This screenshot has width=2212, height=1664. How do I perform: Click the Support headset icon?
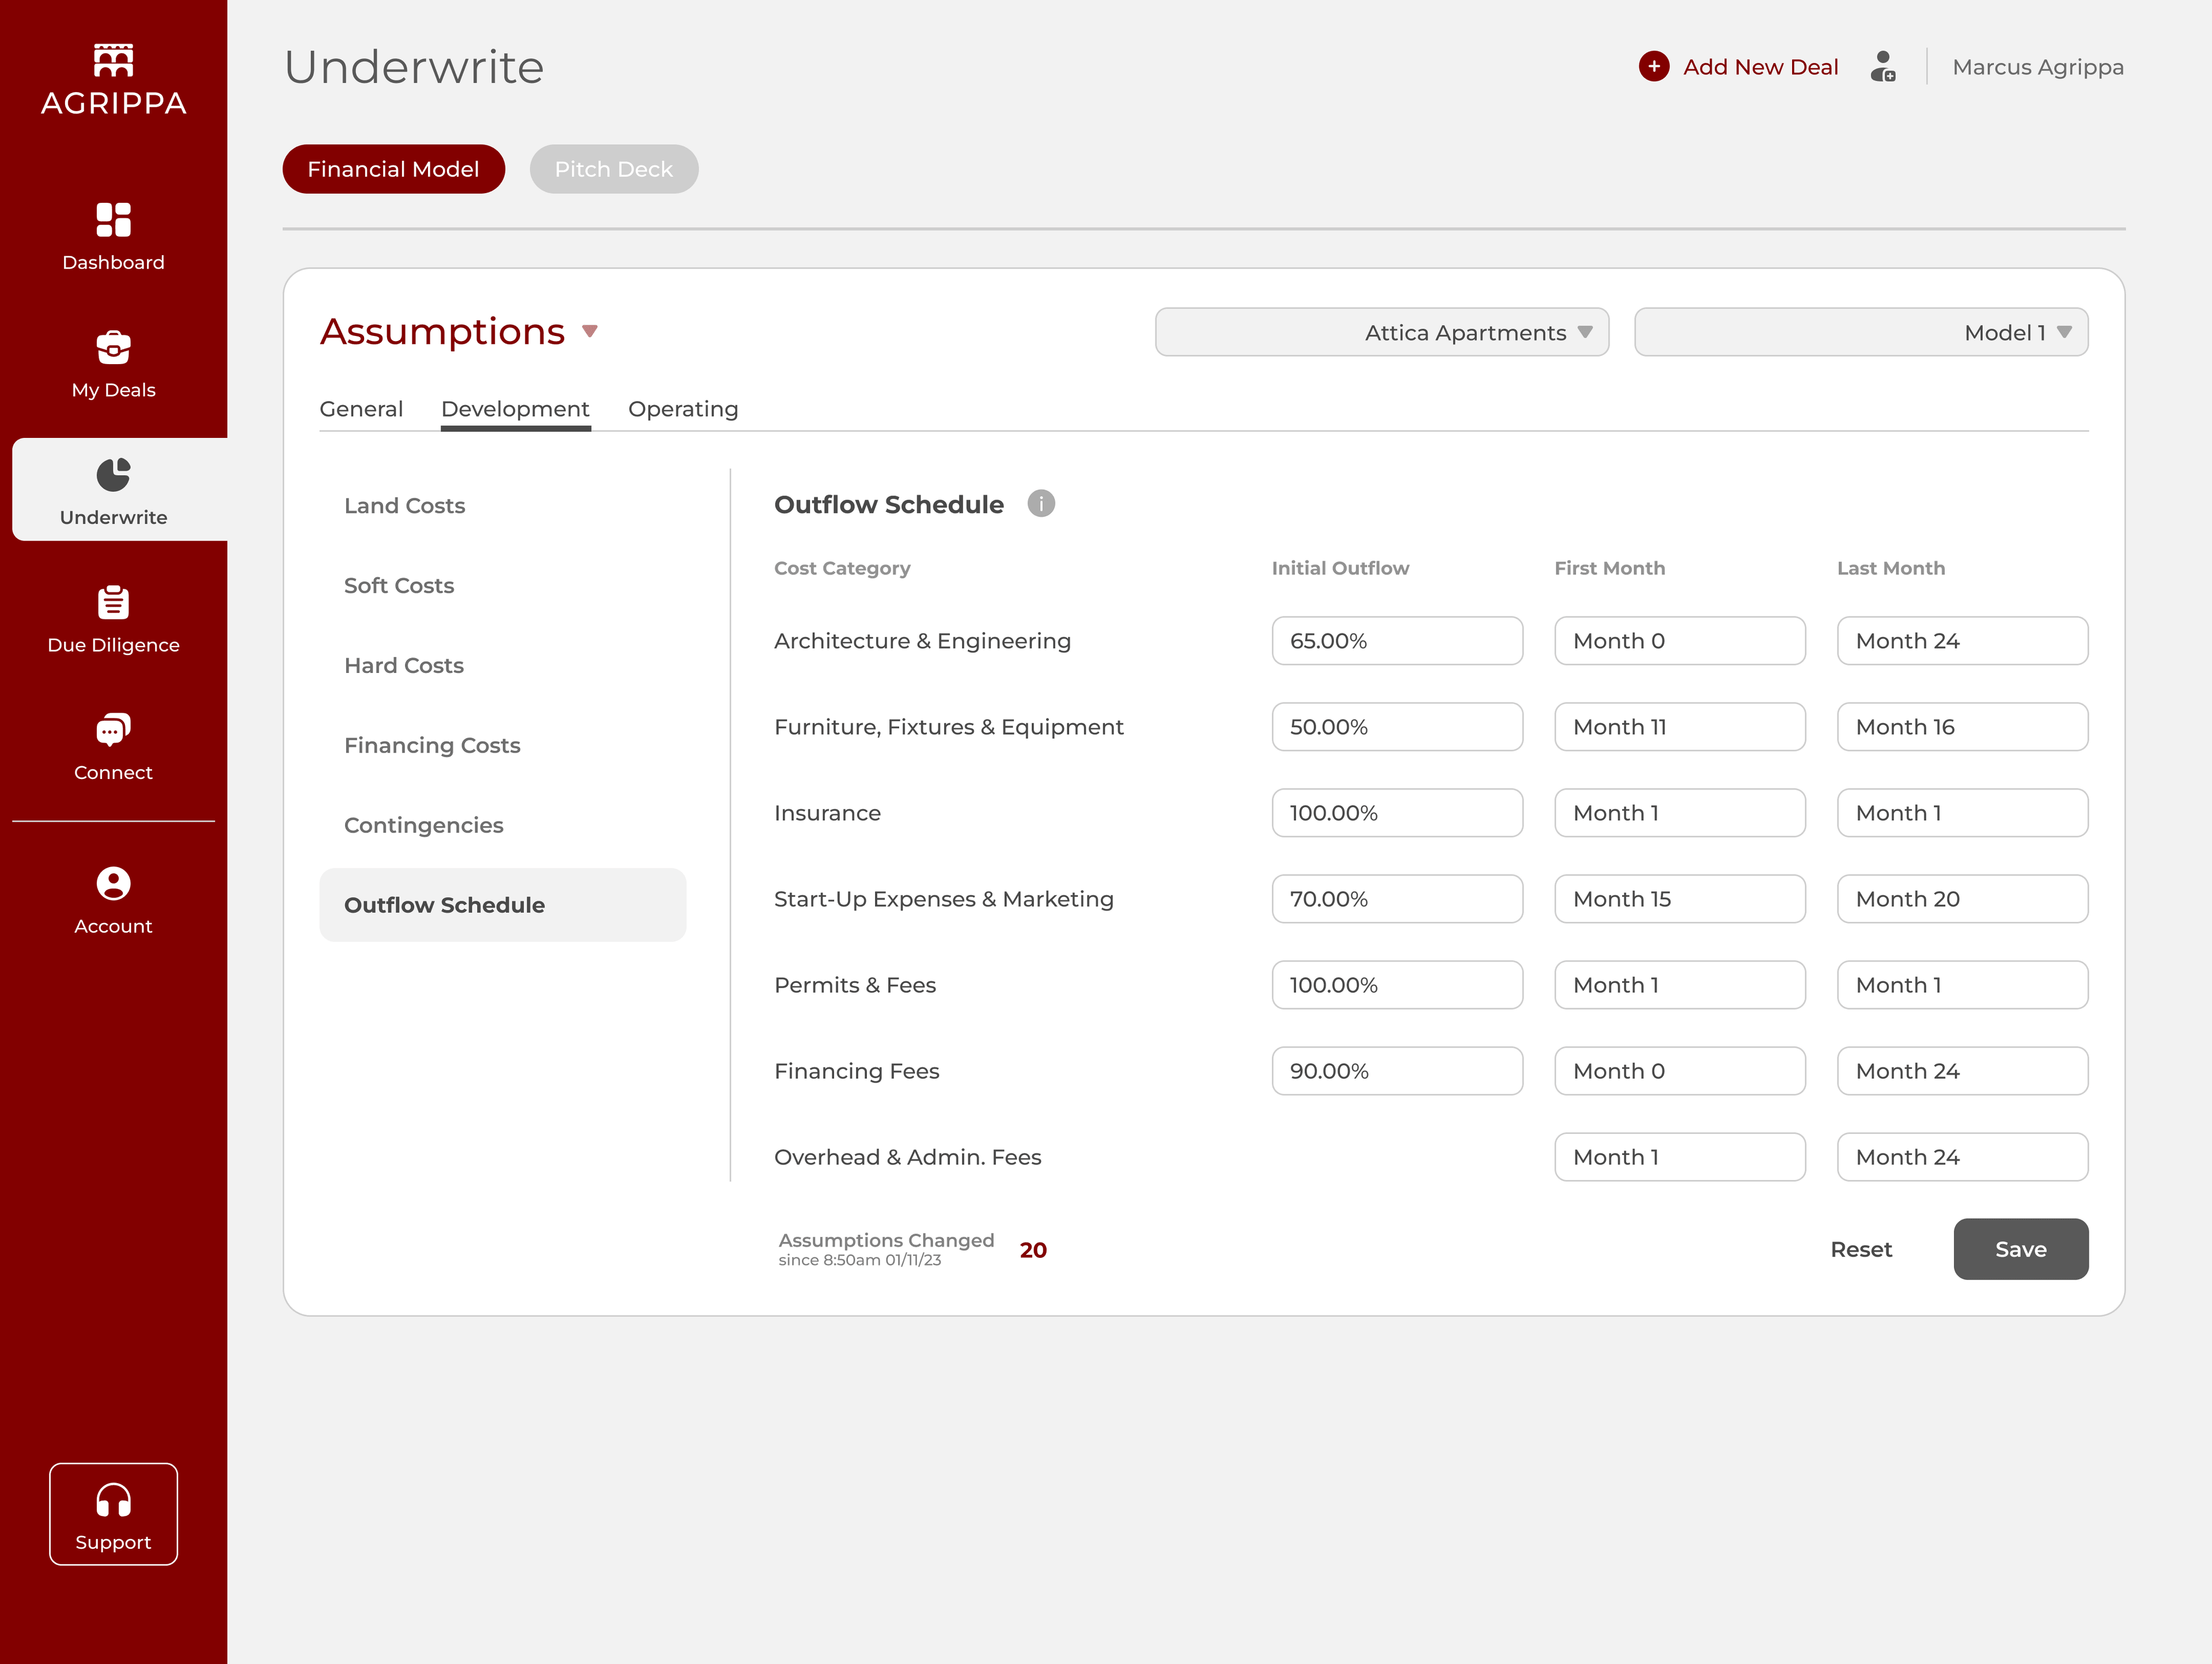click(113, 1500)
